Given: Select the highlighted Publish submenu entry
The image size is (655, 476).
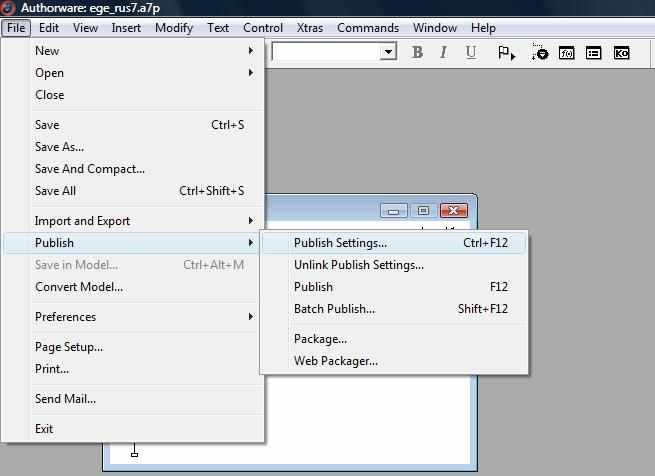Looking at the screenshot, I should (133, 243).
